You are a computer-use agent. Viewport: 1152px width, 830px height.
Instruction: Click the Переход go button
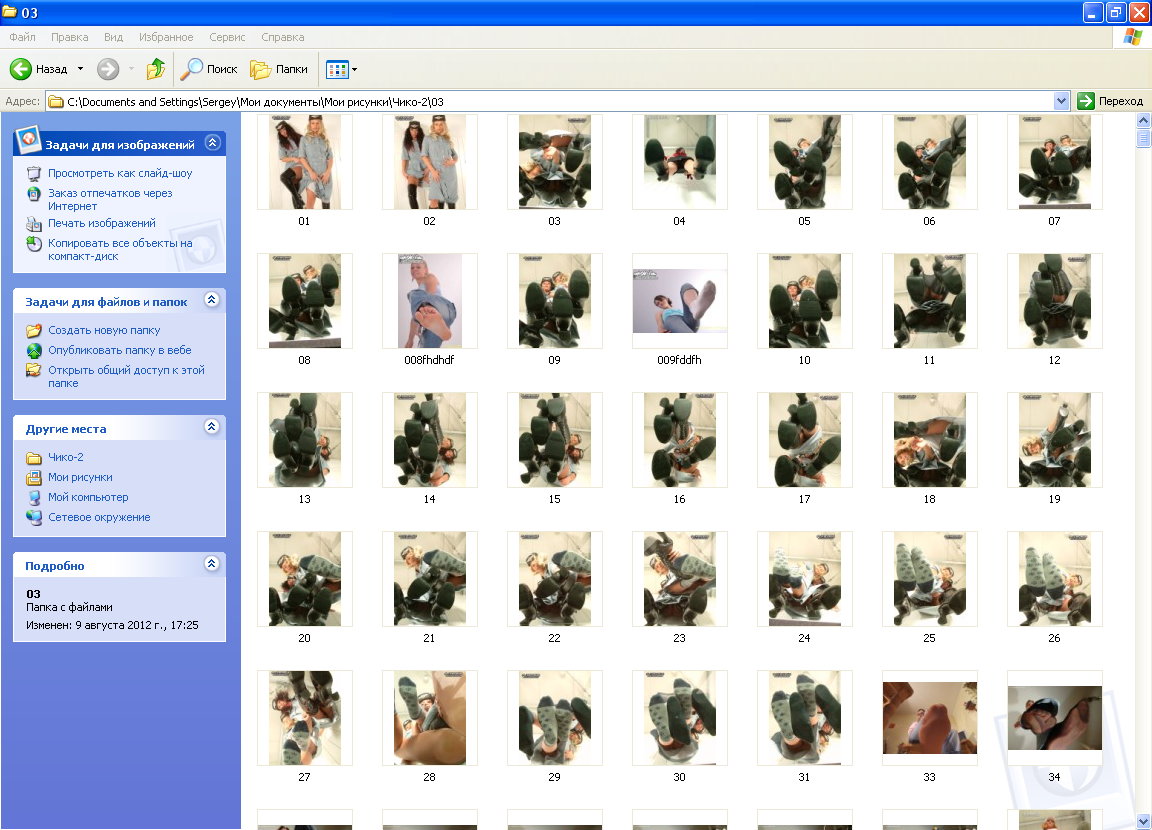pyautogui.click(x=1110, y=101)
